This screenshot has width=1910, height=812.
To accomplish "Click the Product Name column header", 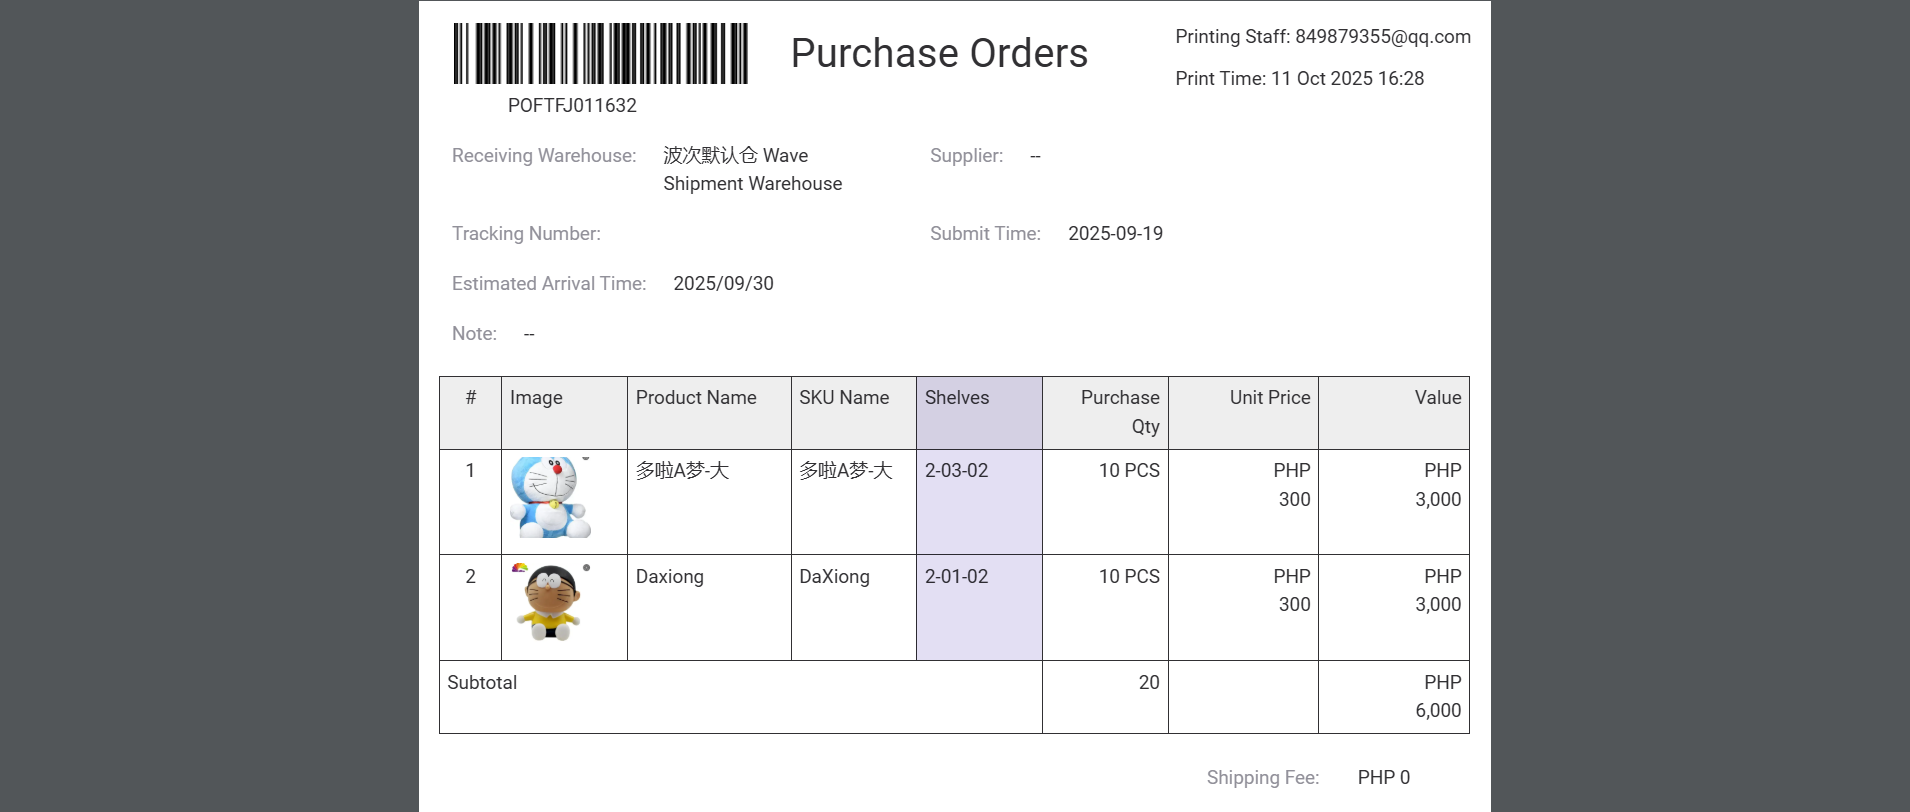I will click(x=696, y=398).
